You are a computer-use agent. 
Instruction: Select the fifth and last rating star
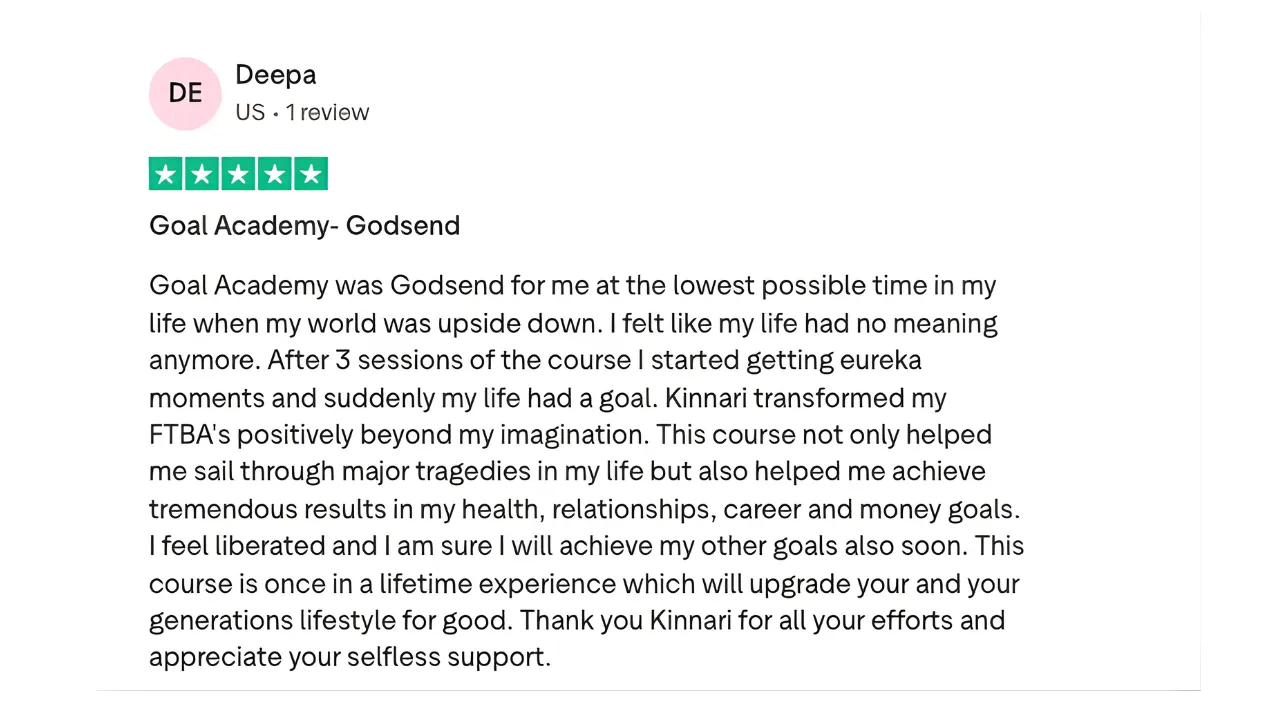point(311,175)
